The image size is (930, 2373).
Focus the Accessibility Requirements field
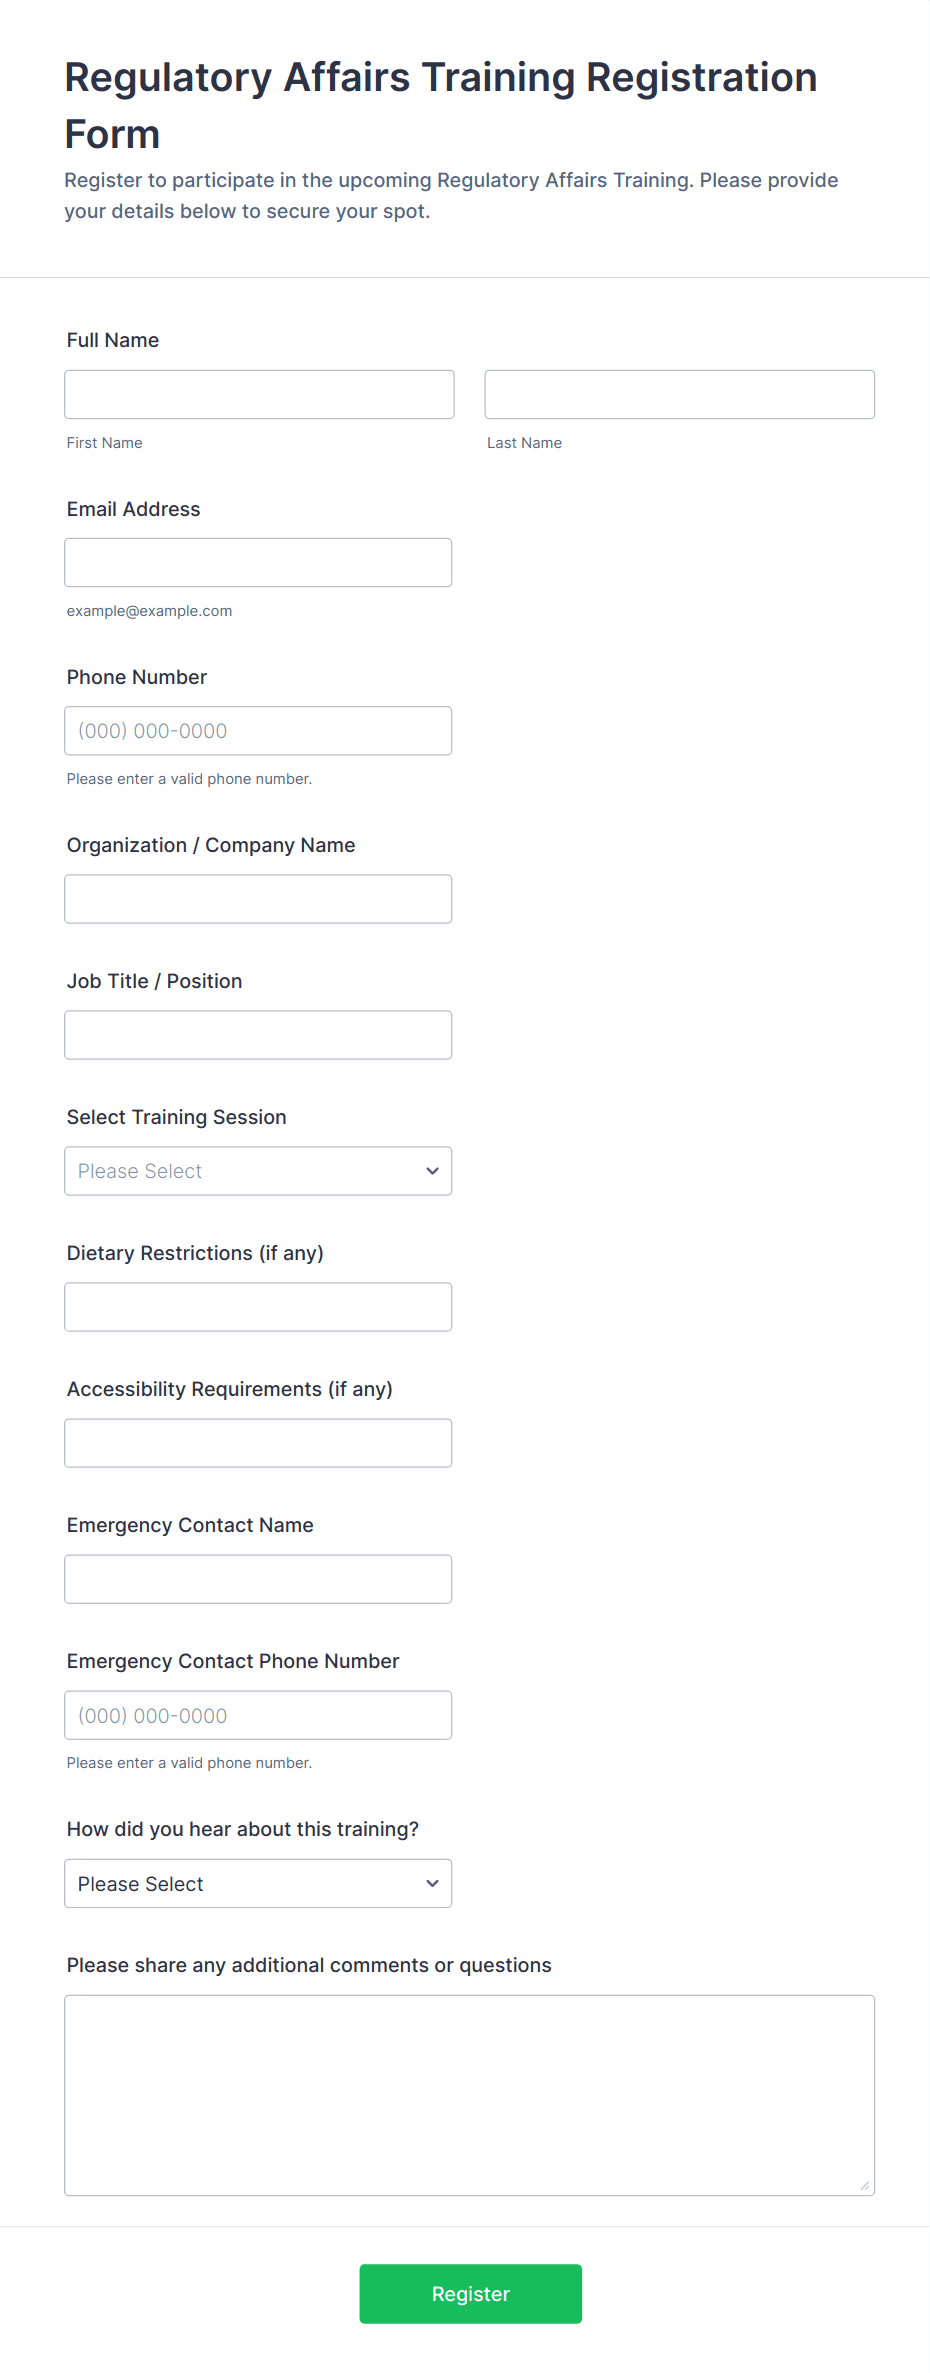point(258,1443)
